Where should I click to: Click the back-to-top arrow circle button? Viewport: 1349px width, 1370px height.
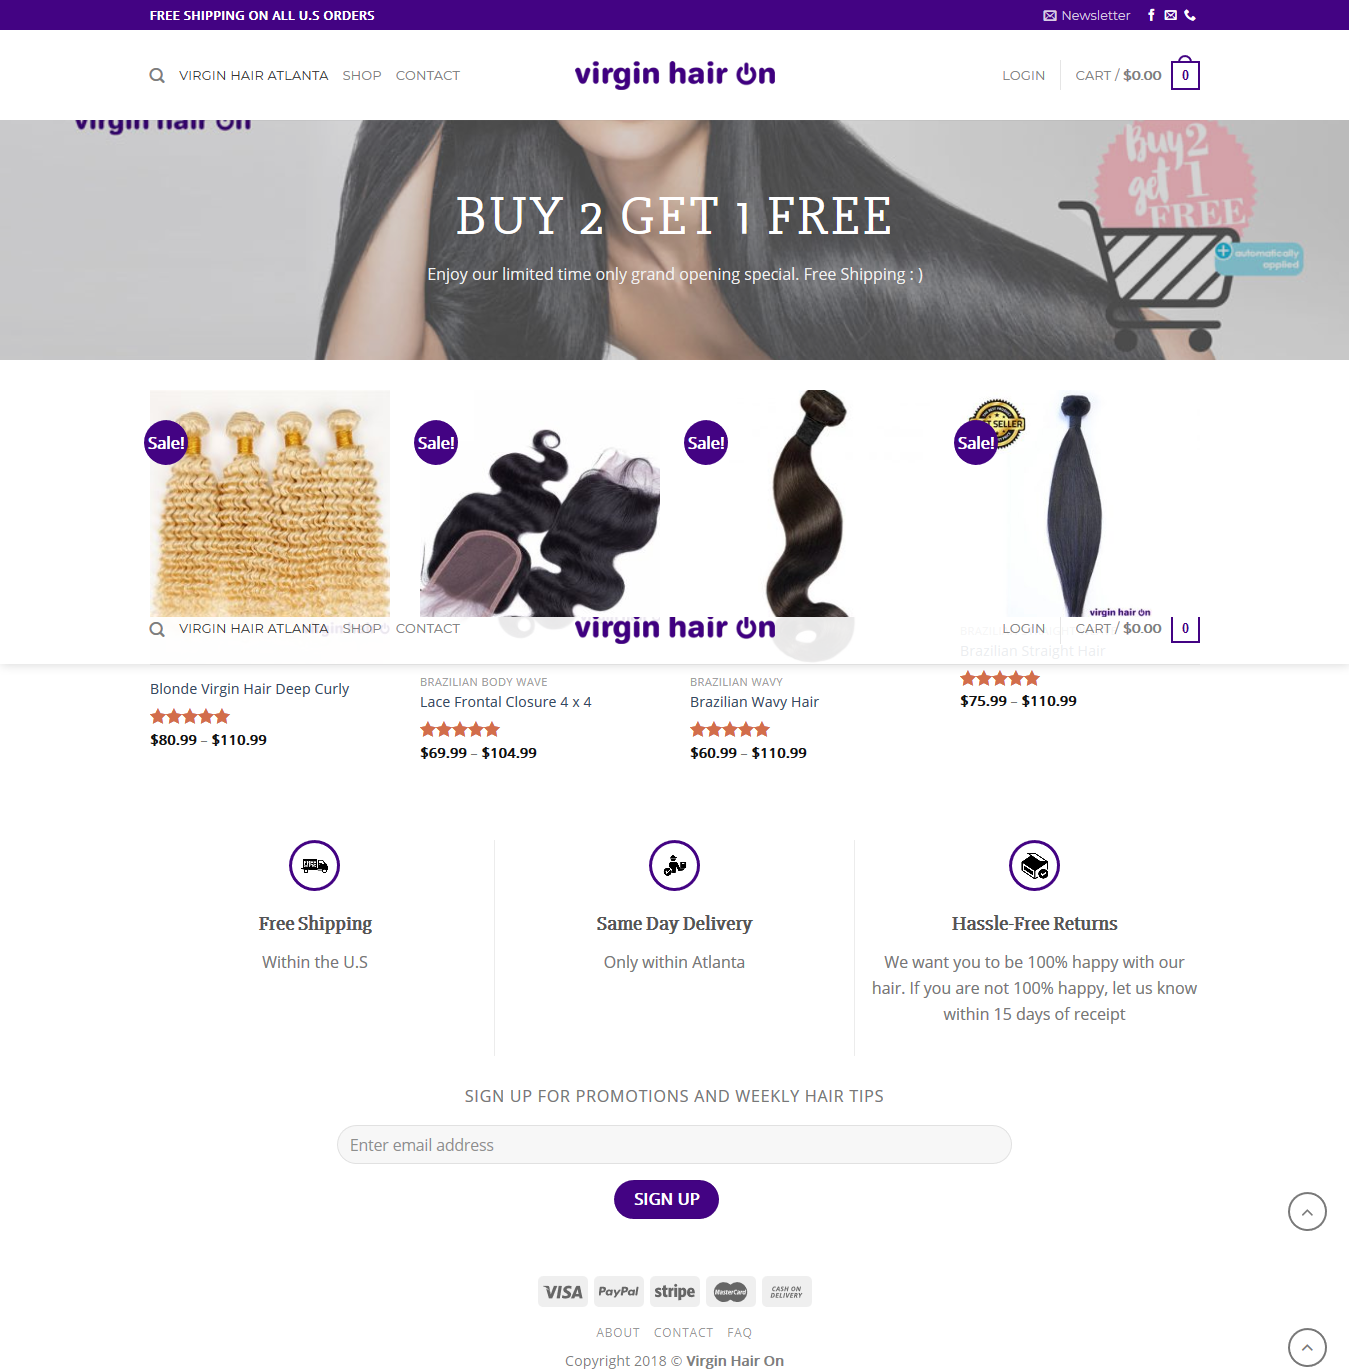click(1307, 1211)
